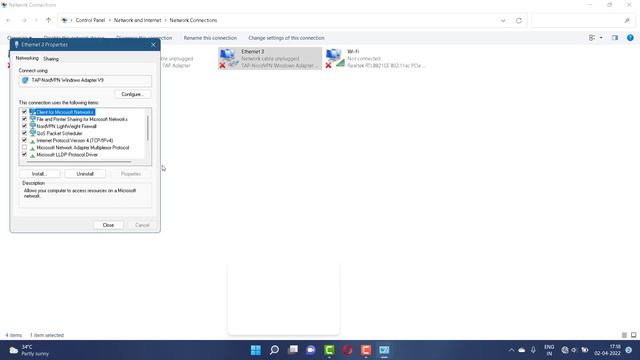Toggle Microsoft LLDP Protocol Driver checkbox
Image resolution: width=640 pixels, height=360 pixels.
(x=24, y=155)
